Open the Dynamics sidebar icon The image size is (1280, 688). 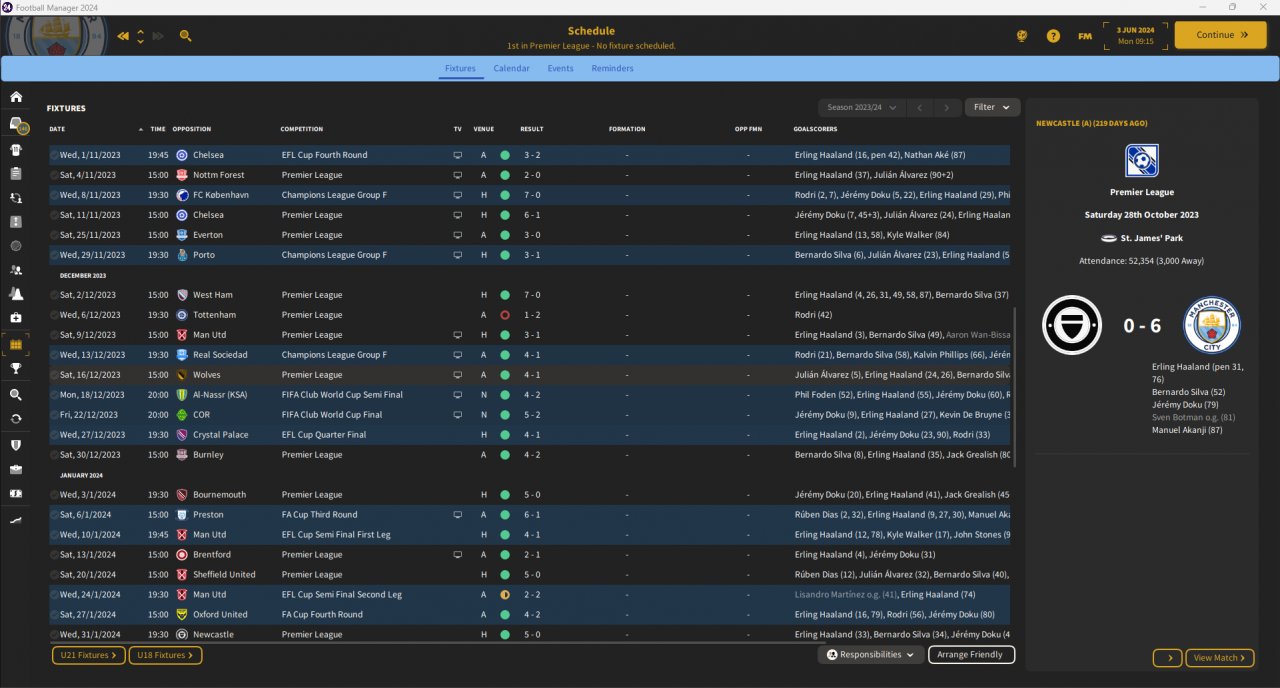pyautogui.click(x=16, y=198)
